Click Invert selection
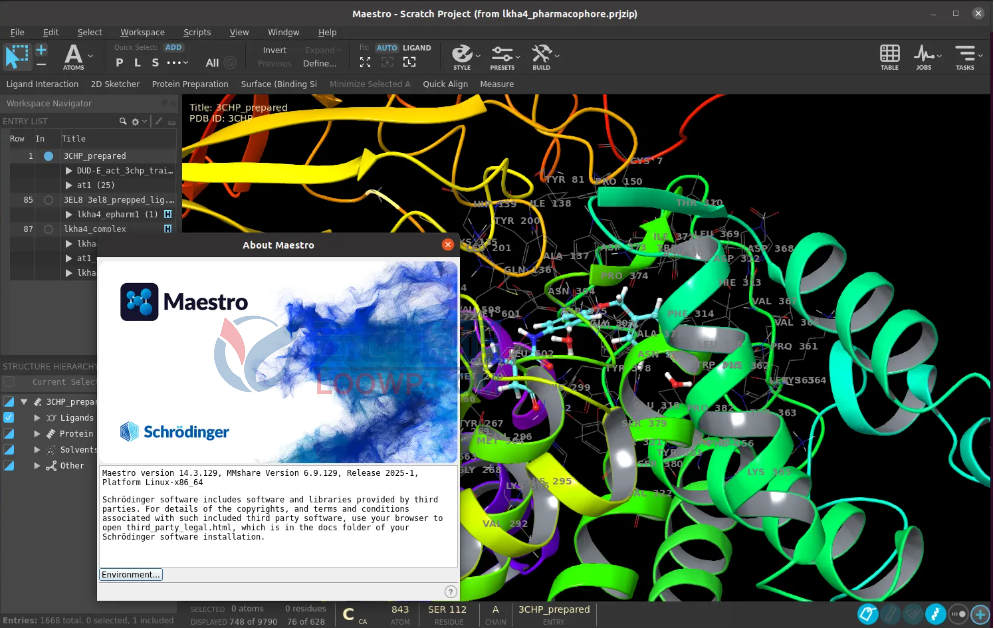Screen dimensions: 994x629 pyautogui.click(x=274, y=50)
